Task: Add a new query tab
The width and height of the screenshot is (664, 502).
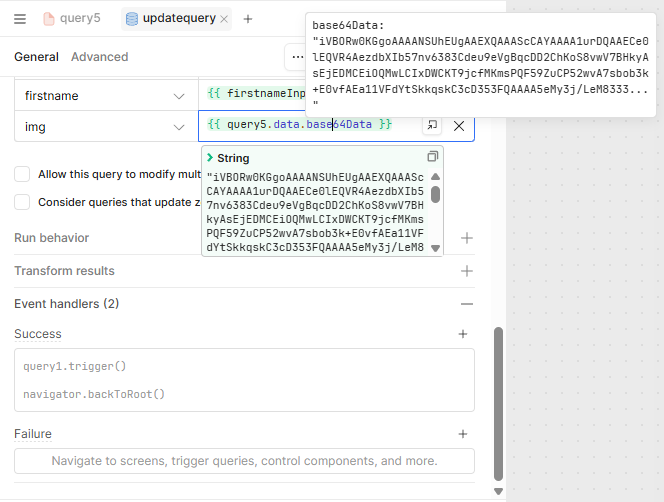Action: coord(248,19)
